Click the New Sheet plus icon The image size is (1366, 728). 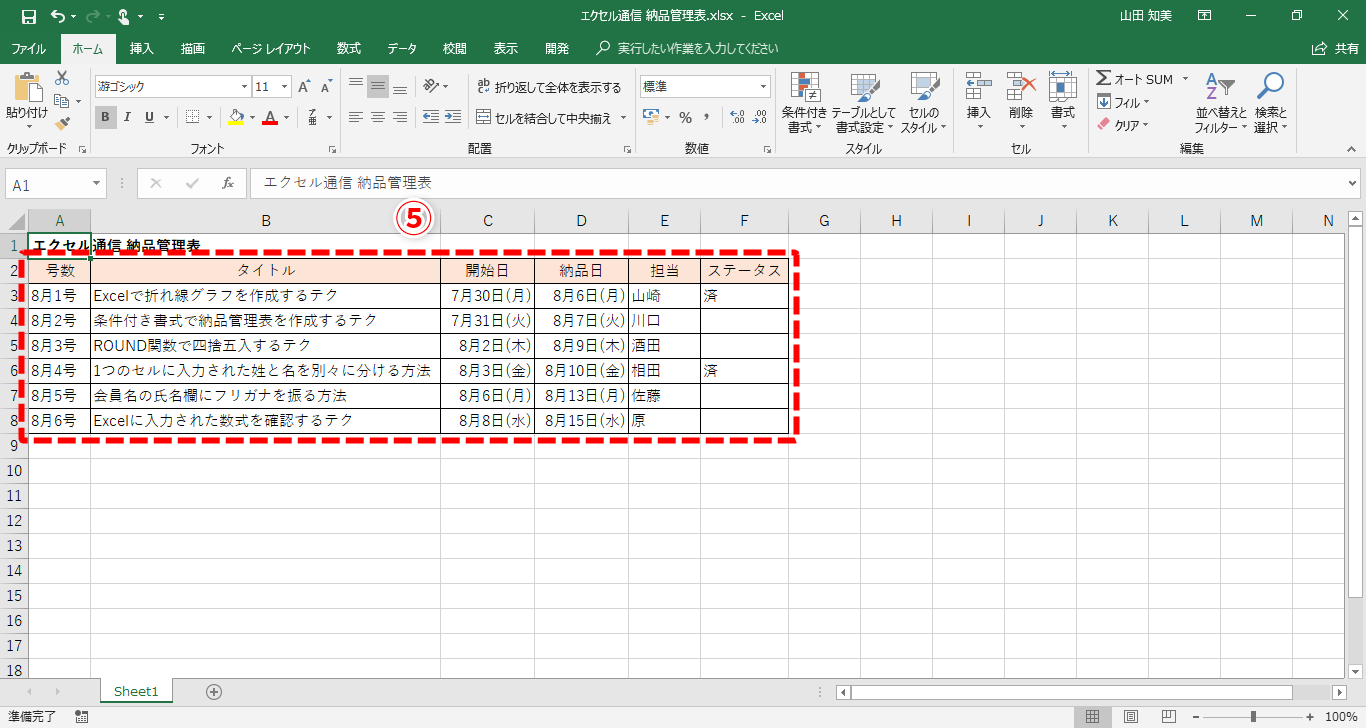click(213, 691)
